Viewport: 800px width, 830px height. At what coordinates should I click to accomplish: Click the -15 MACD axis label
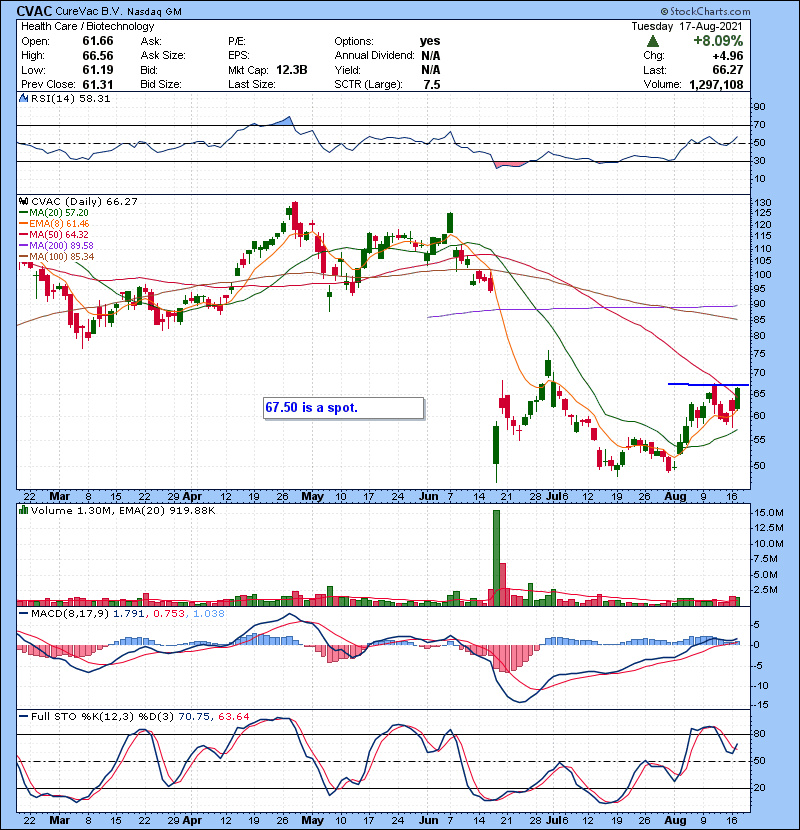(761, 705)
